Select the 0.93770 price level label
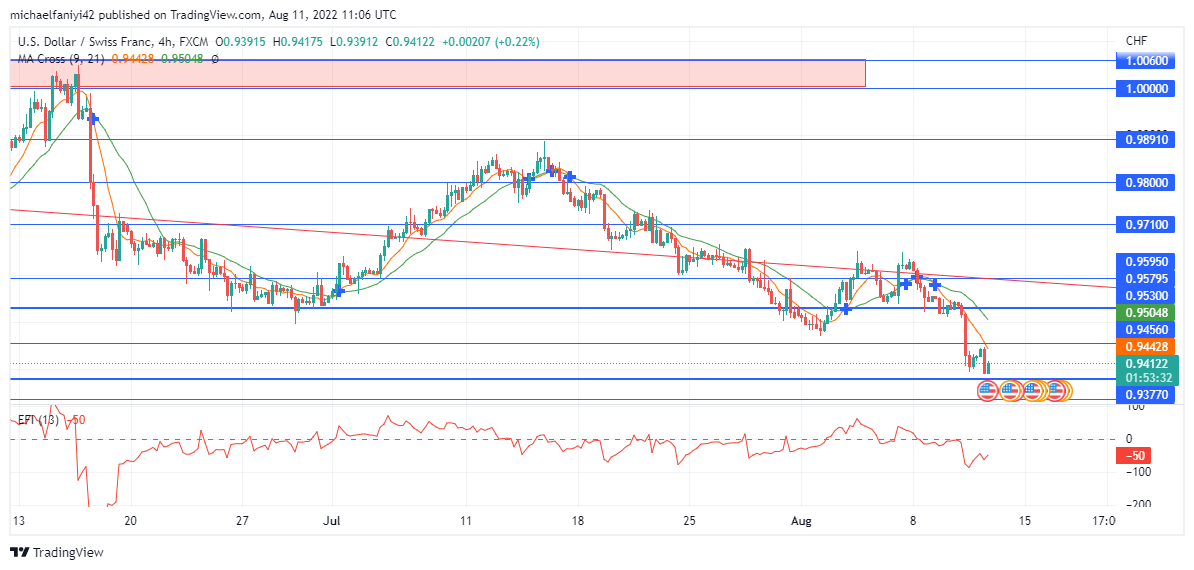1194x570 pixels. pyautogui.click(x=1147, y=395)
